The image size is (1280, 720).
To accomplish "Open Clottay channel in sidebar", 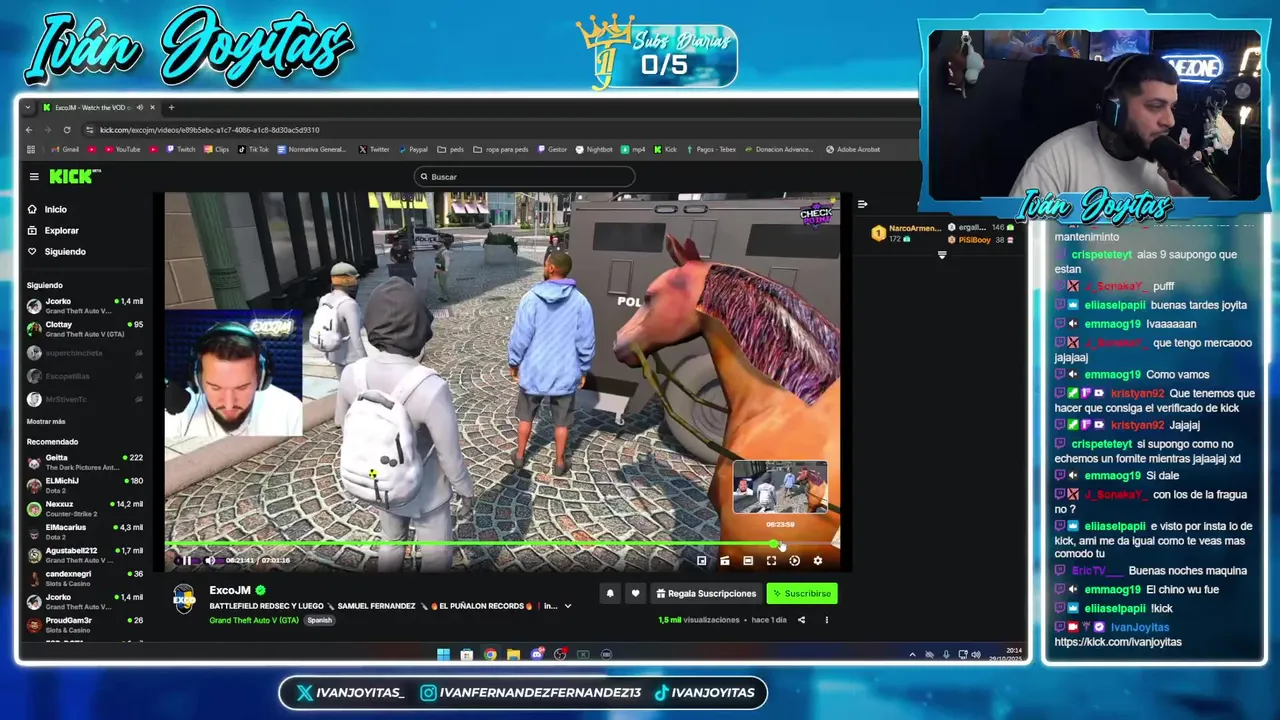I will (85, 329).
